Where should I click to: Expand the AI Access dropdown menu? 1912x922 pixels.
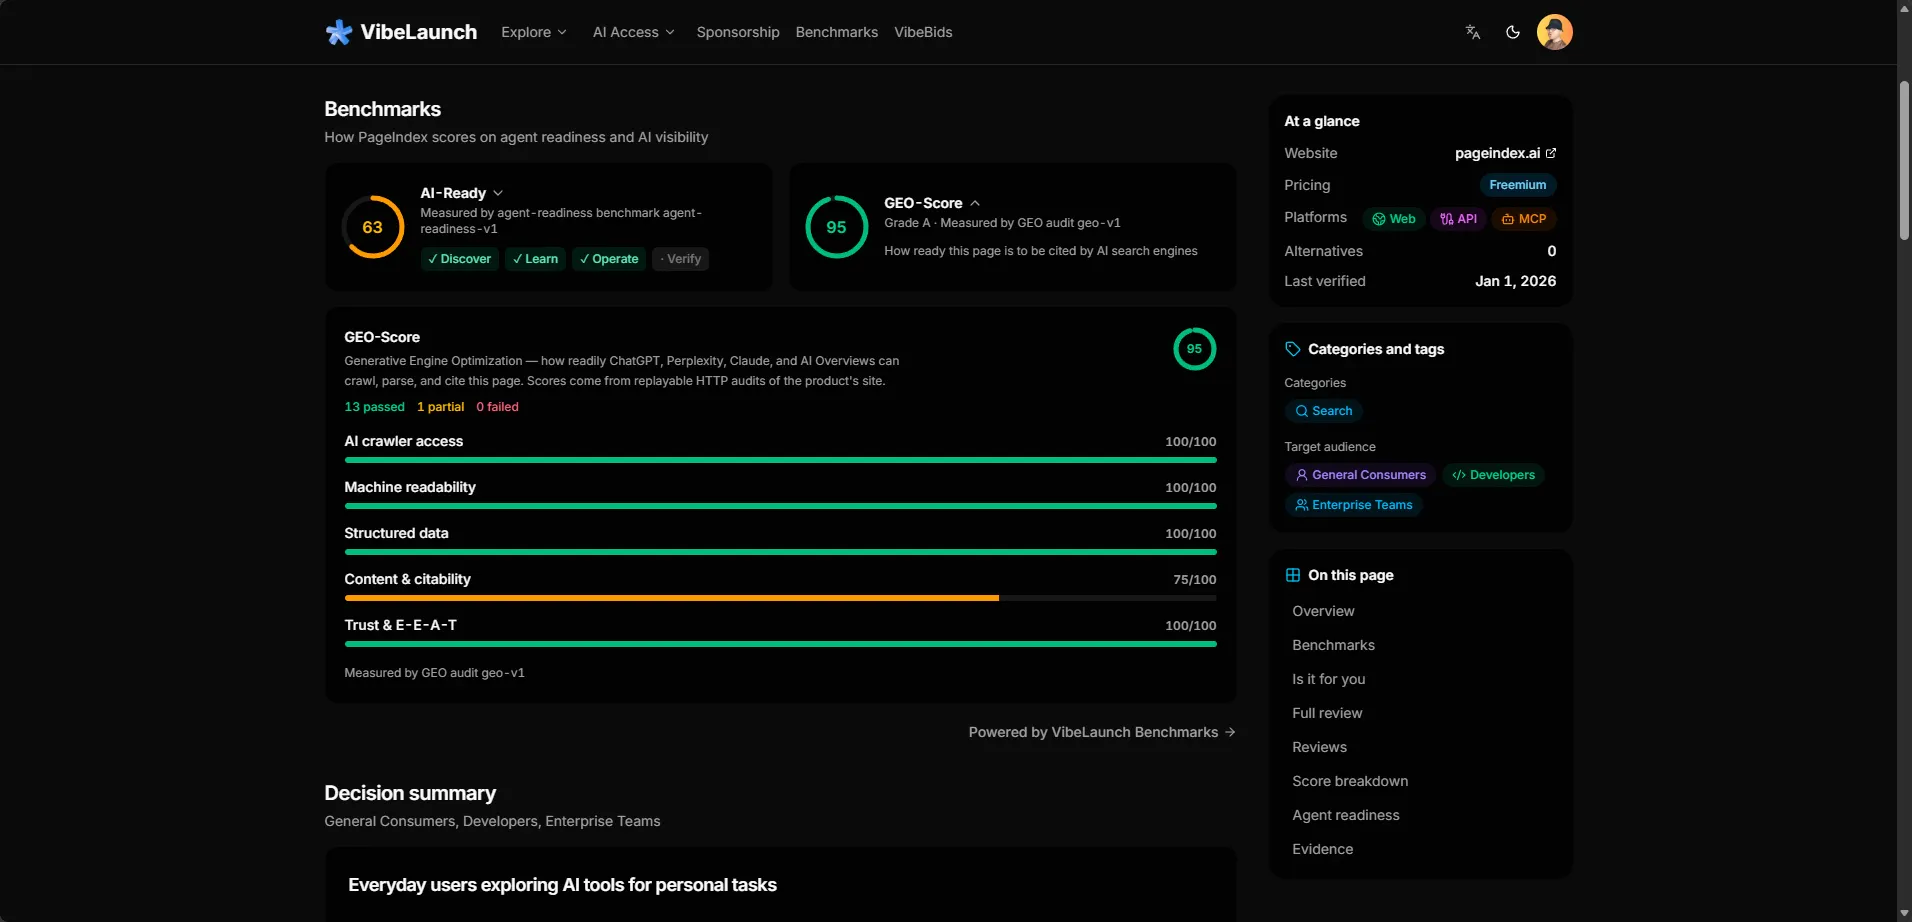coord(634,32)
